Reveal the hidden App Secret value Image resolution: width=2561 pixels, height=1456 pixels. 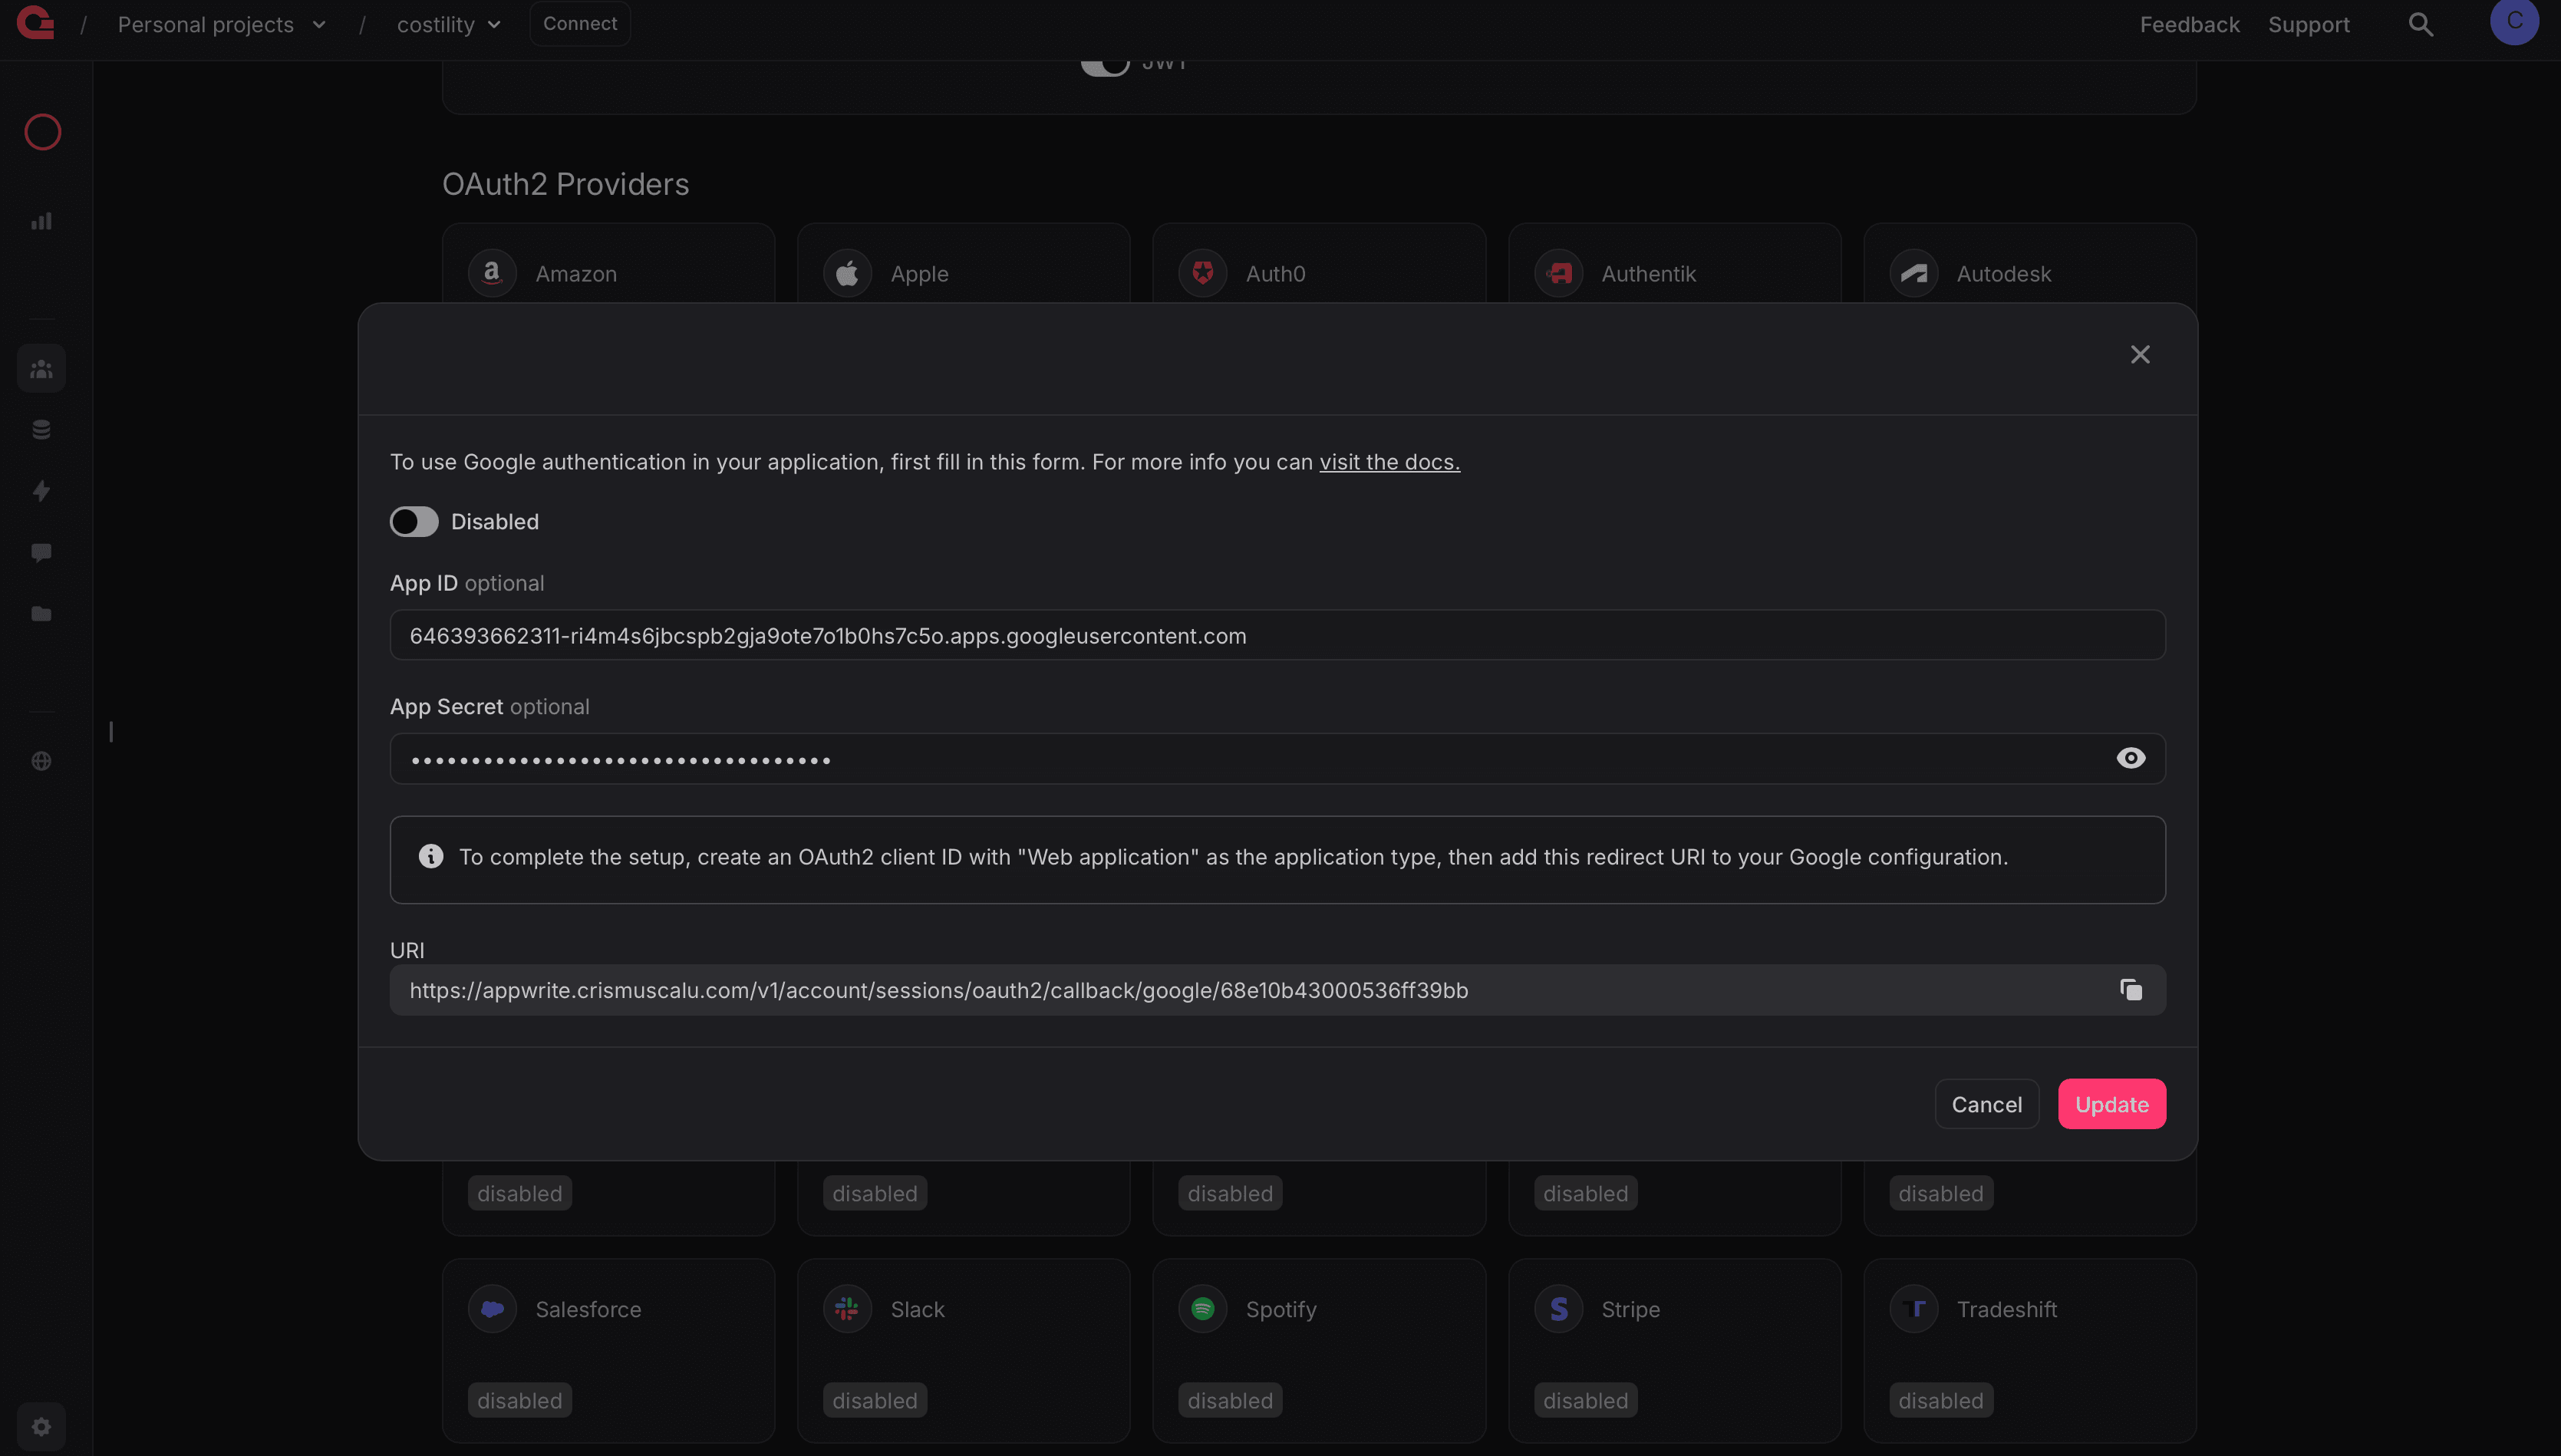(2131, 758)
